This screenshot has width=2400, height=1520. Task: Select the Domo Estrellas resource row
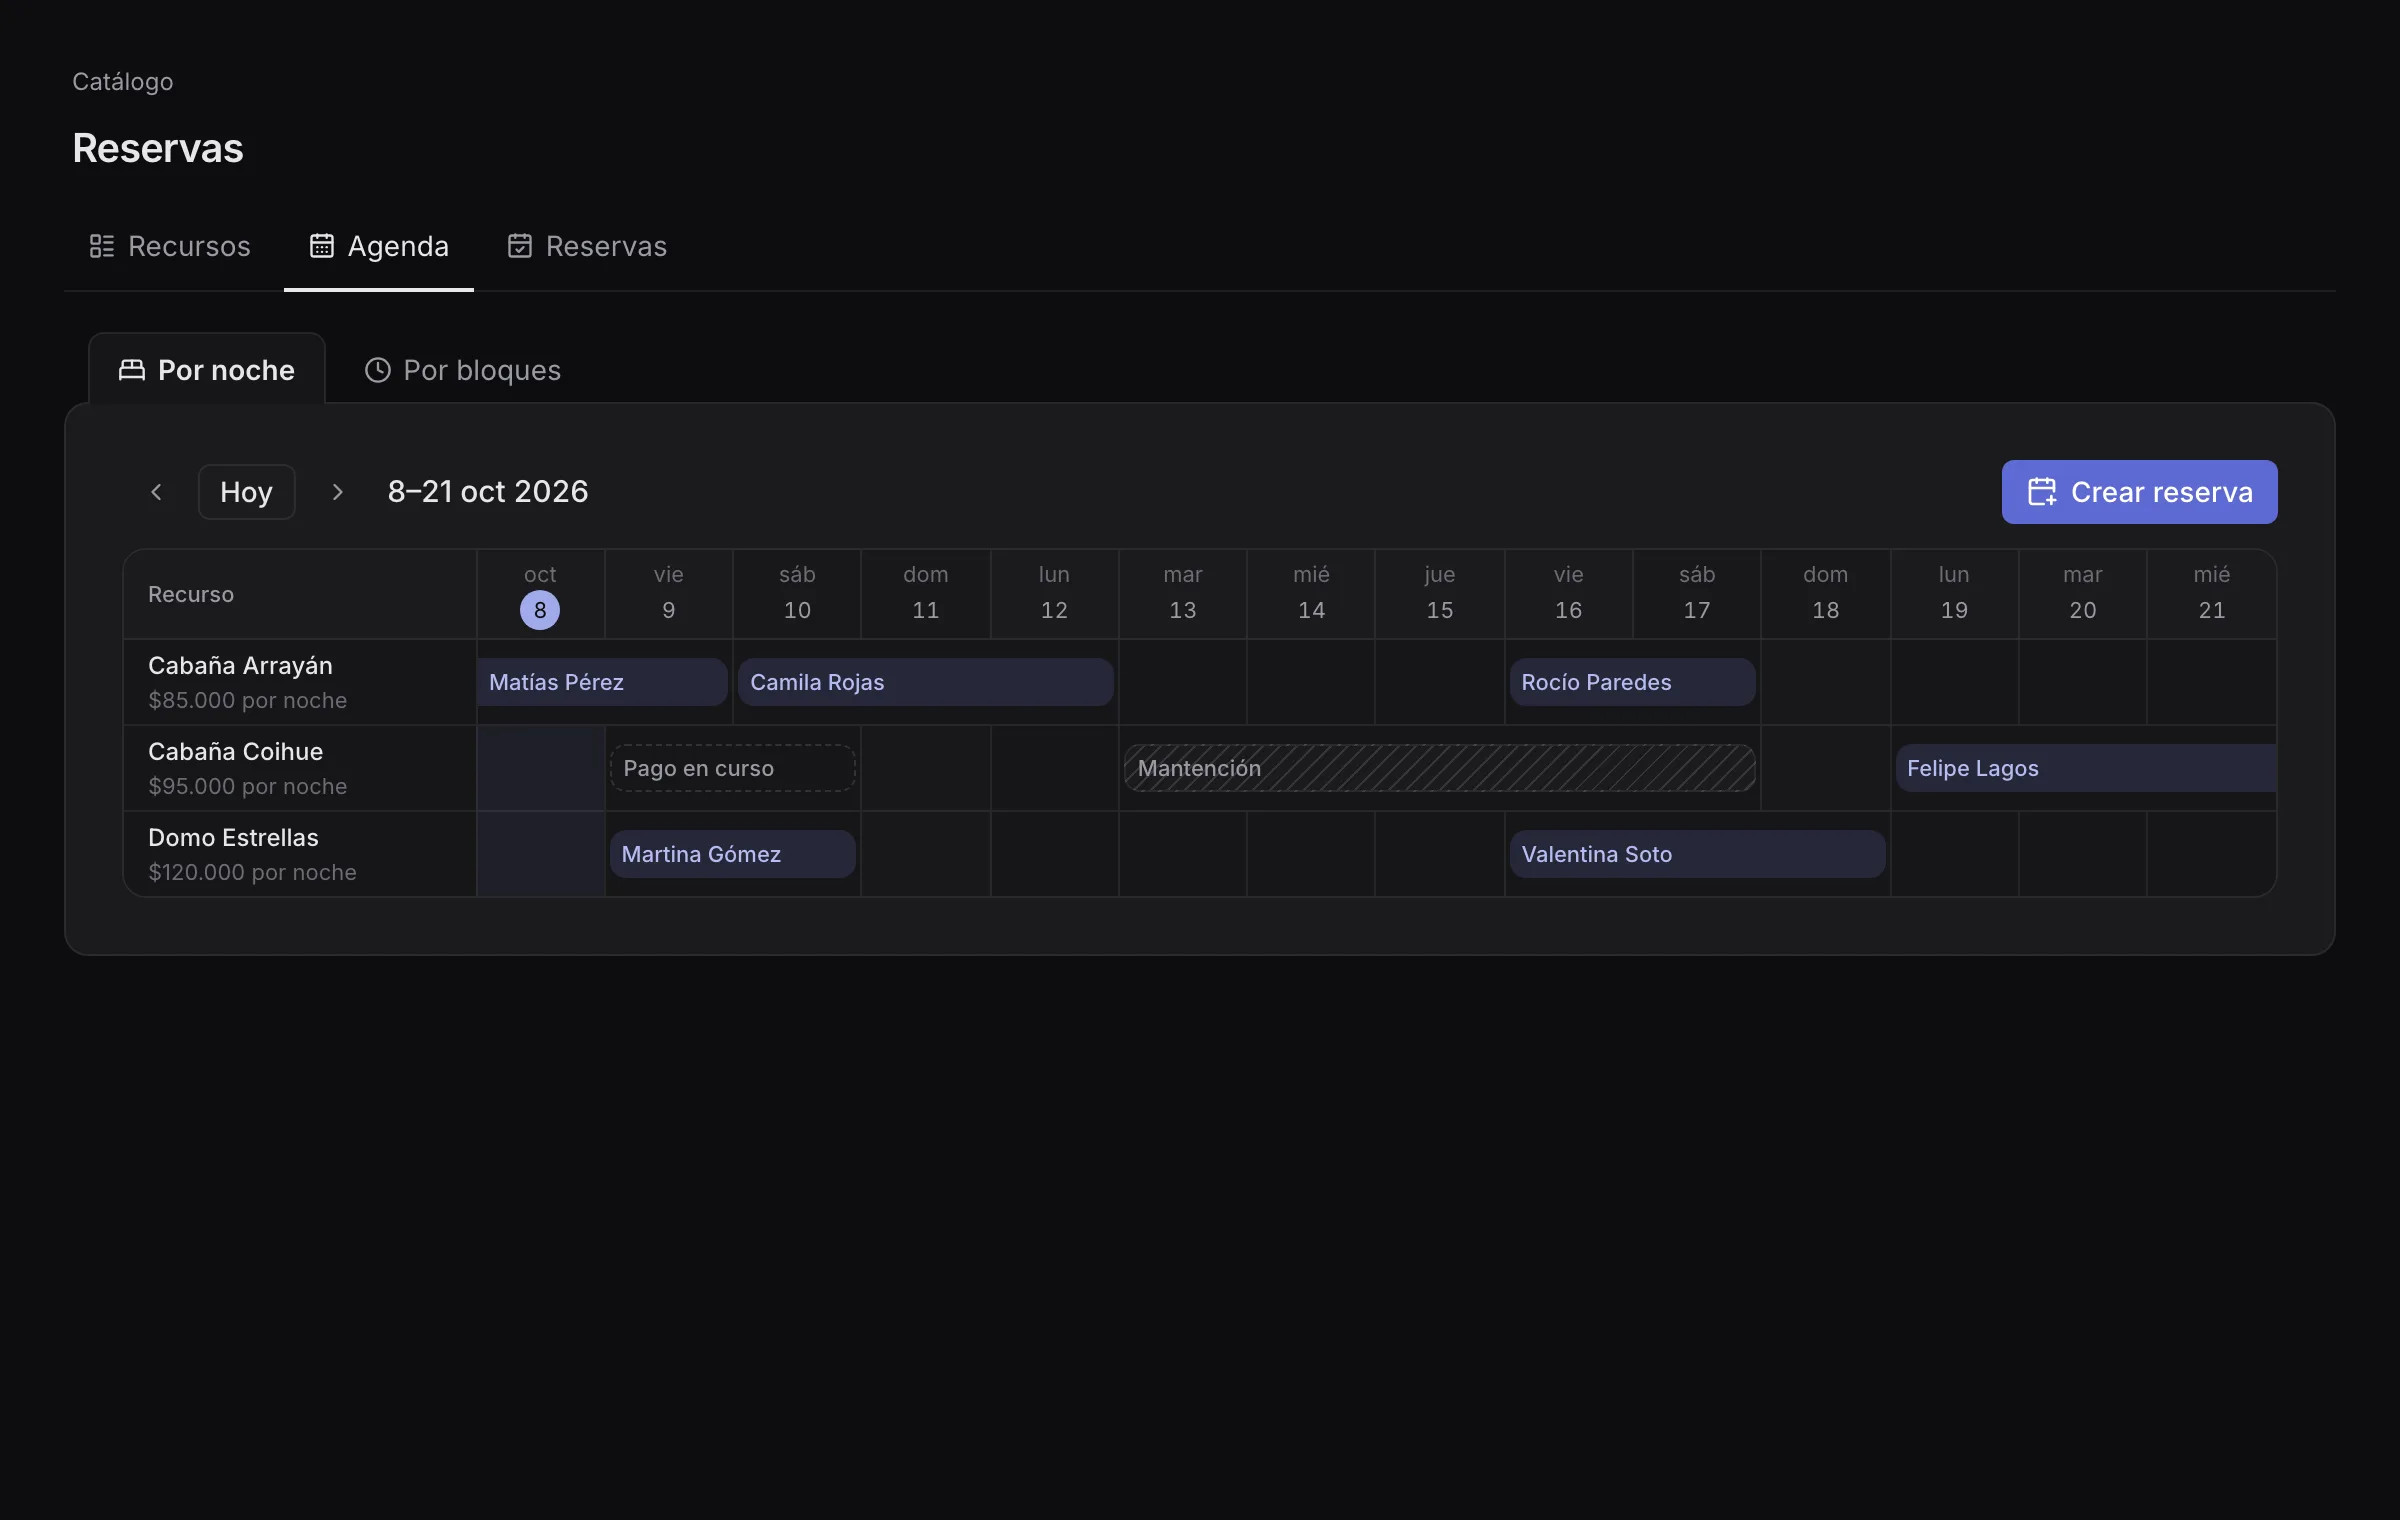[x=300, y=854]
